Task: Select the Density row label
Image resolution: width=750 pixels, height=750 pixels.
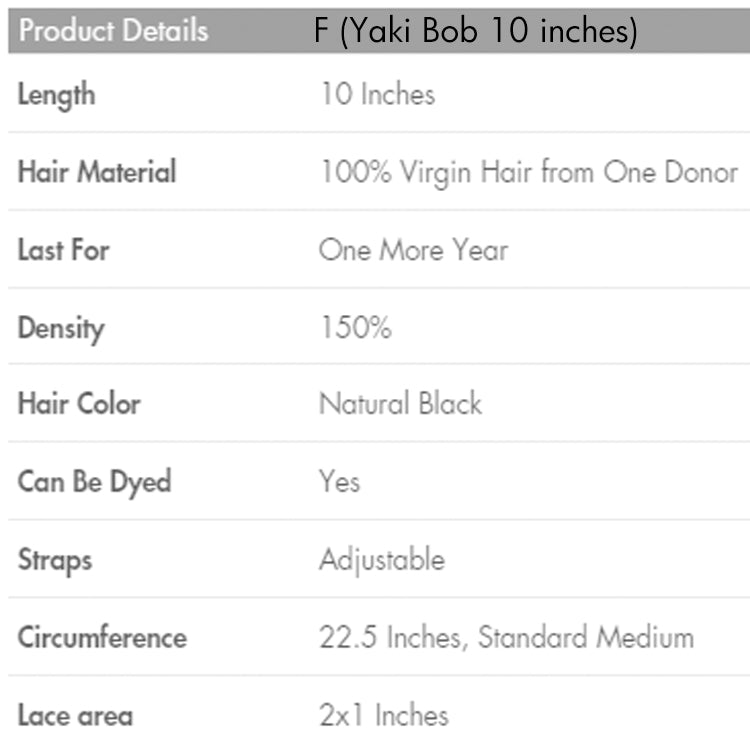Action: [61, 328]
